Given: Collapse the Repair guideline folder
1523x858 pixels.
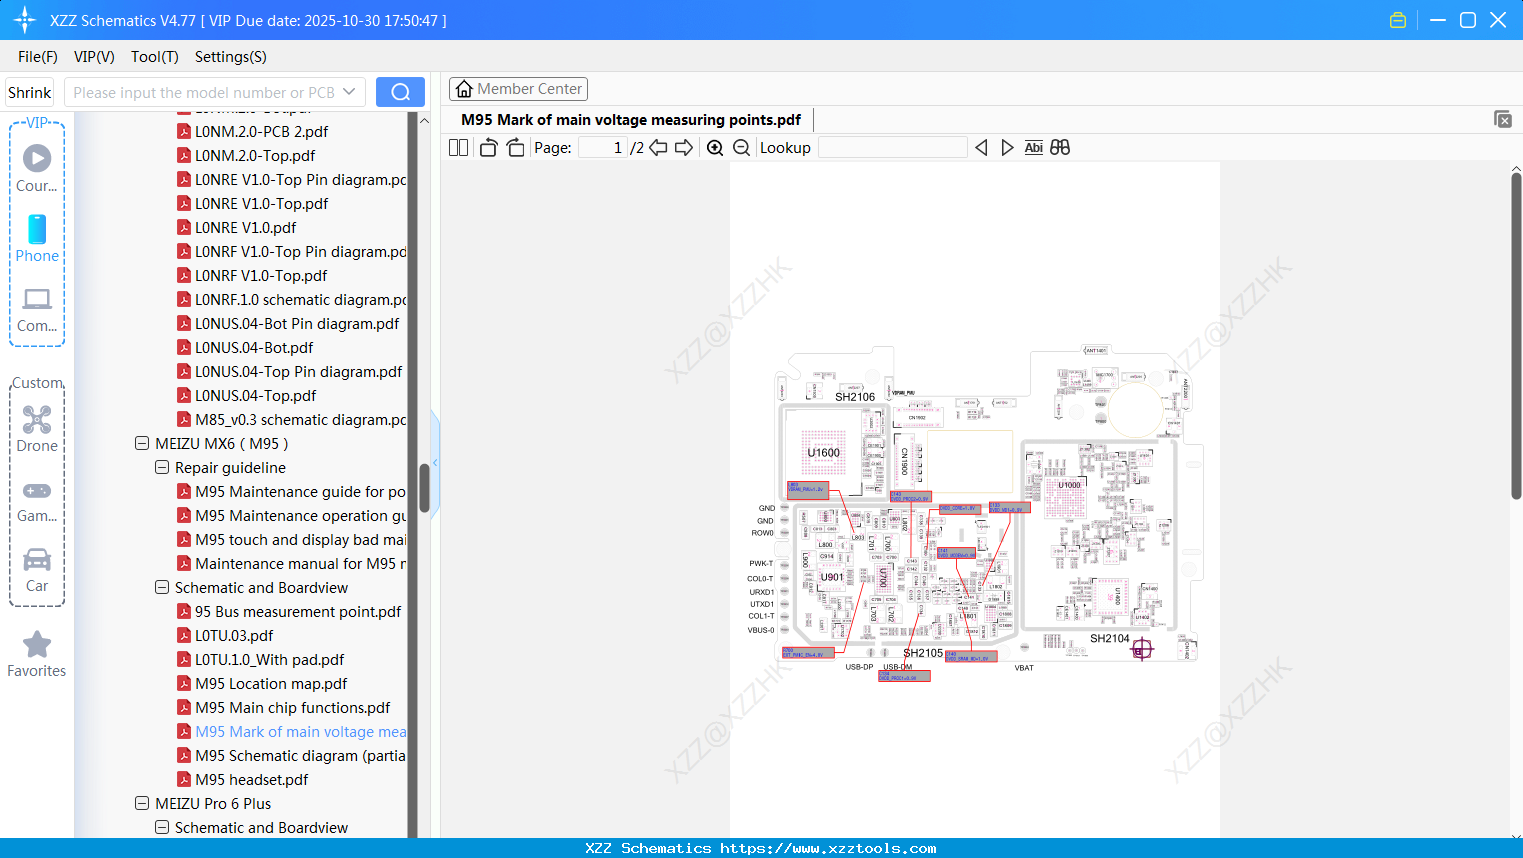Looking at the screenshot, I should tap(162, 467).
